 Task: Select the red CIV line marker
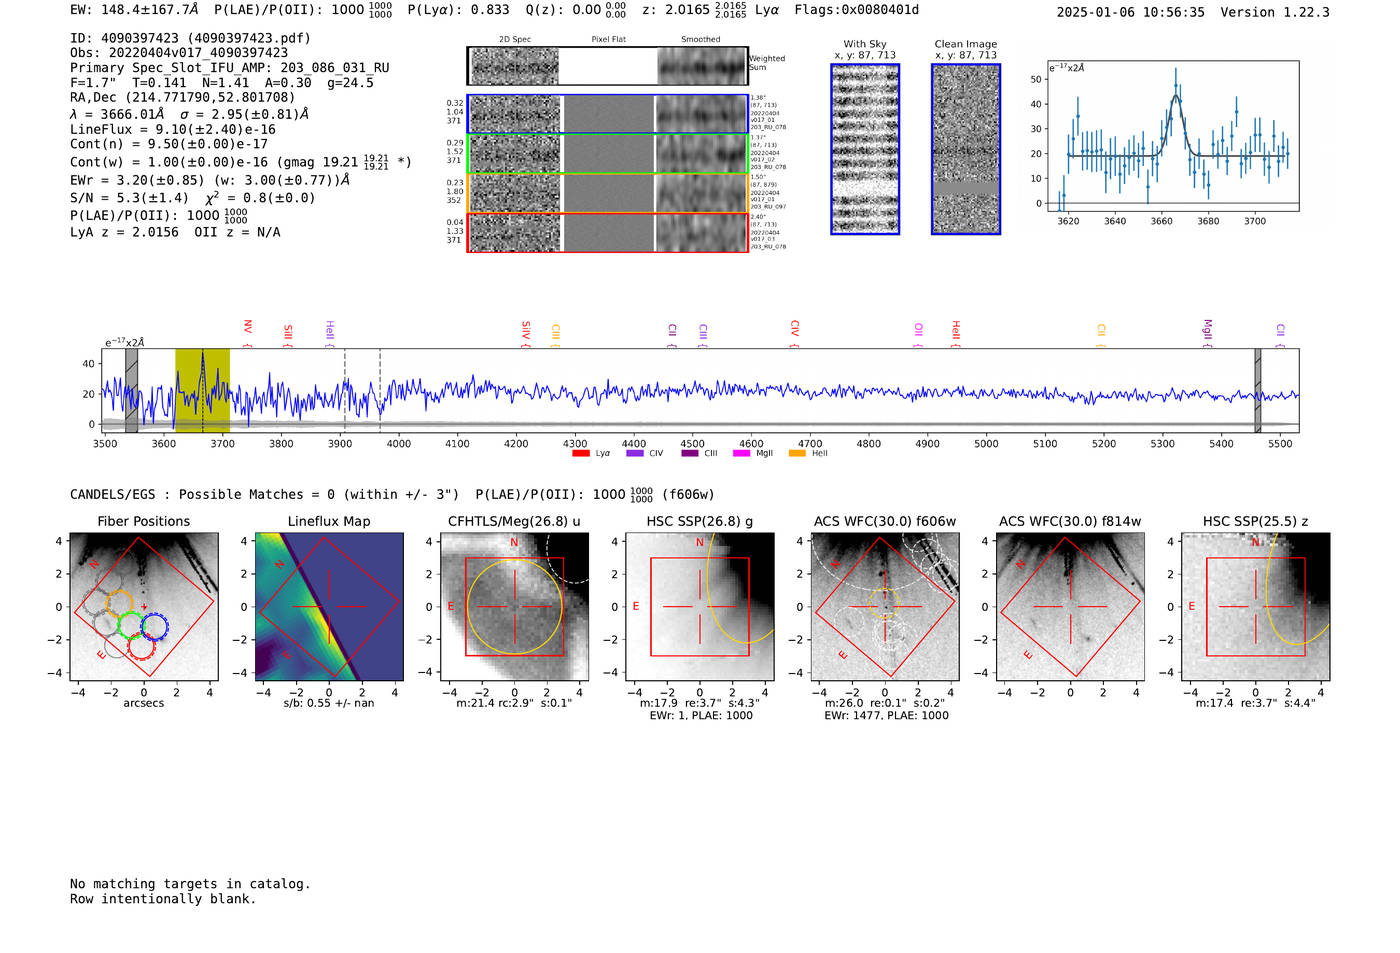pos(794,333)
